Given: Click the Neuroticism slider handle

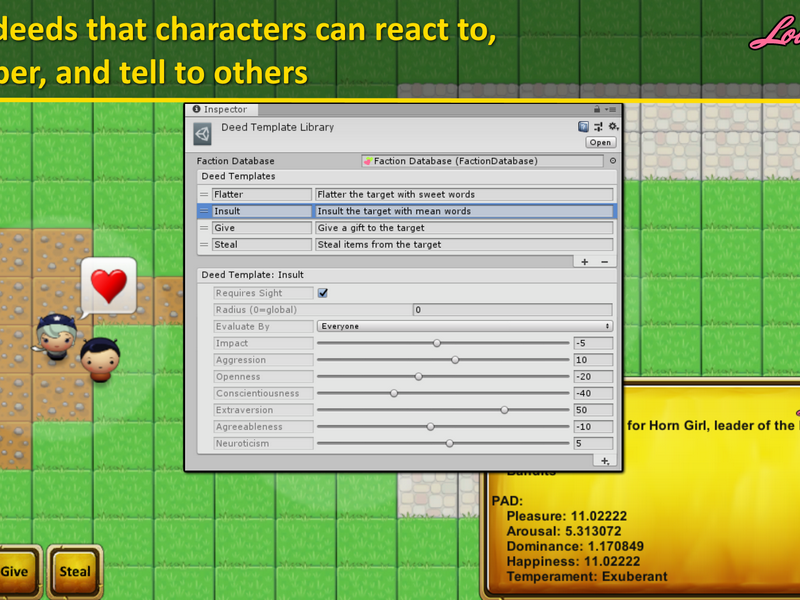Looking at the screenshot, I should pyautogui.click(x=449, y=443).
